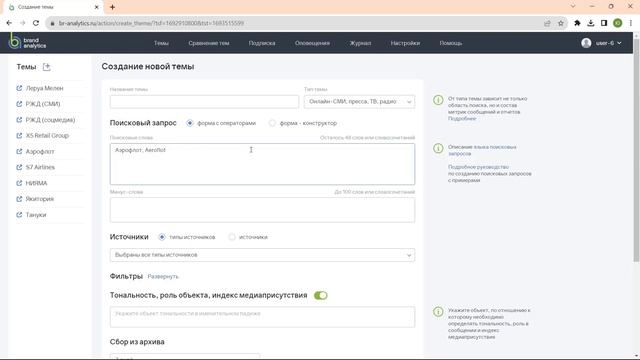Click info icon next to tonality object hint
The height and width of the screenshot is (360, 640).
click(x=438, y=312)
